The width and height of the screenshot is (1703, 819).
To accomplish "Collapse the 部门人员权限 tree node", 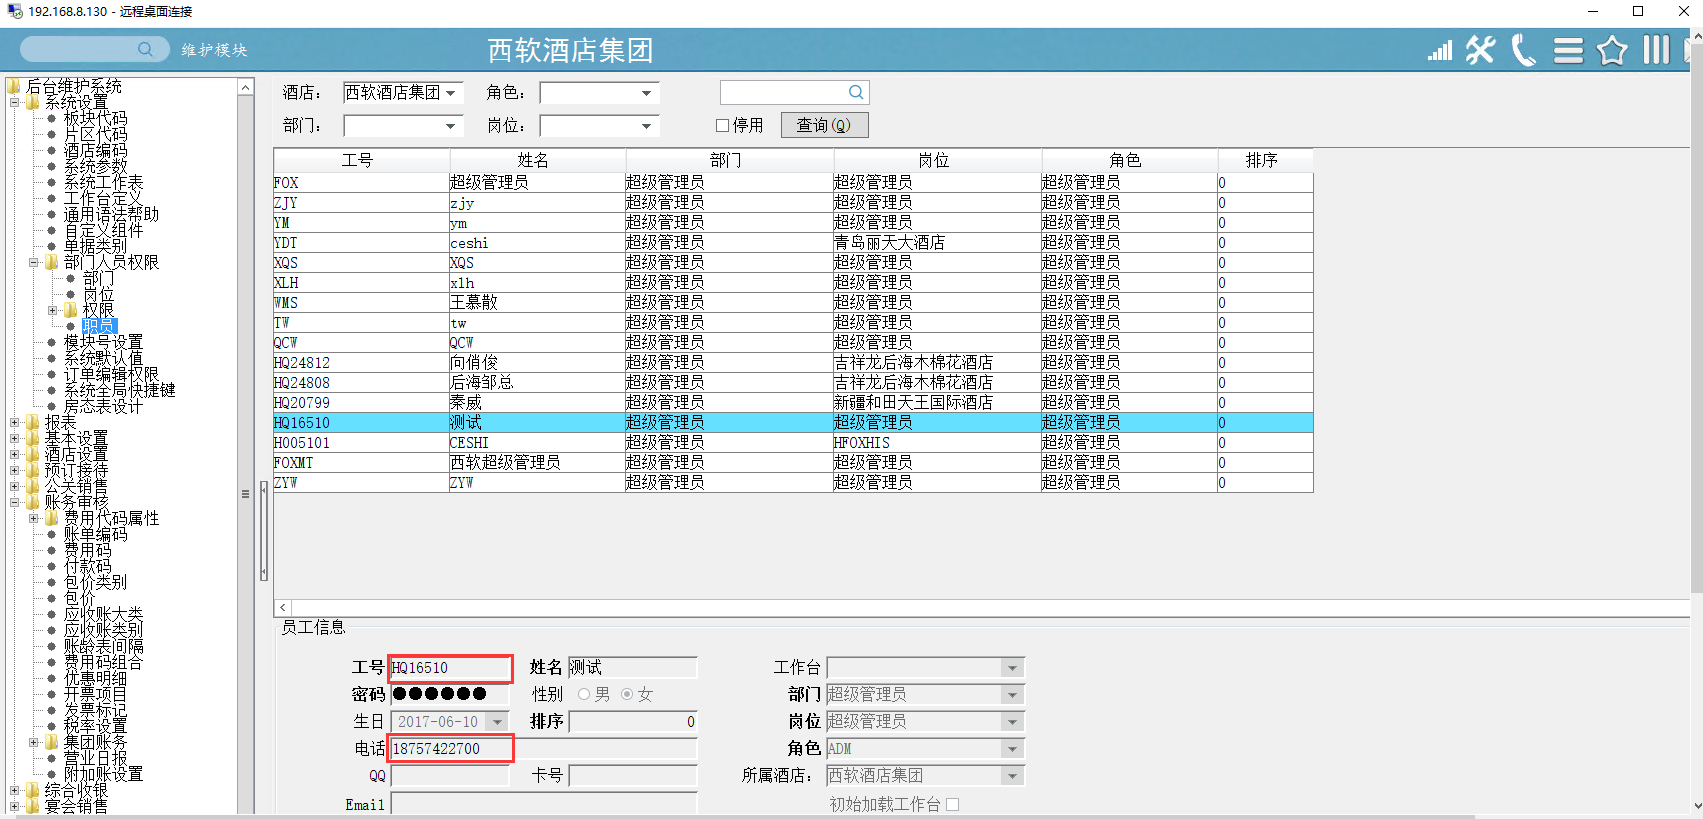I will (x=33, y=262).
